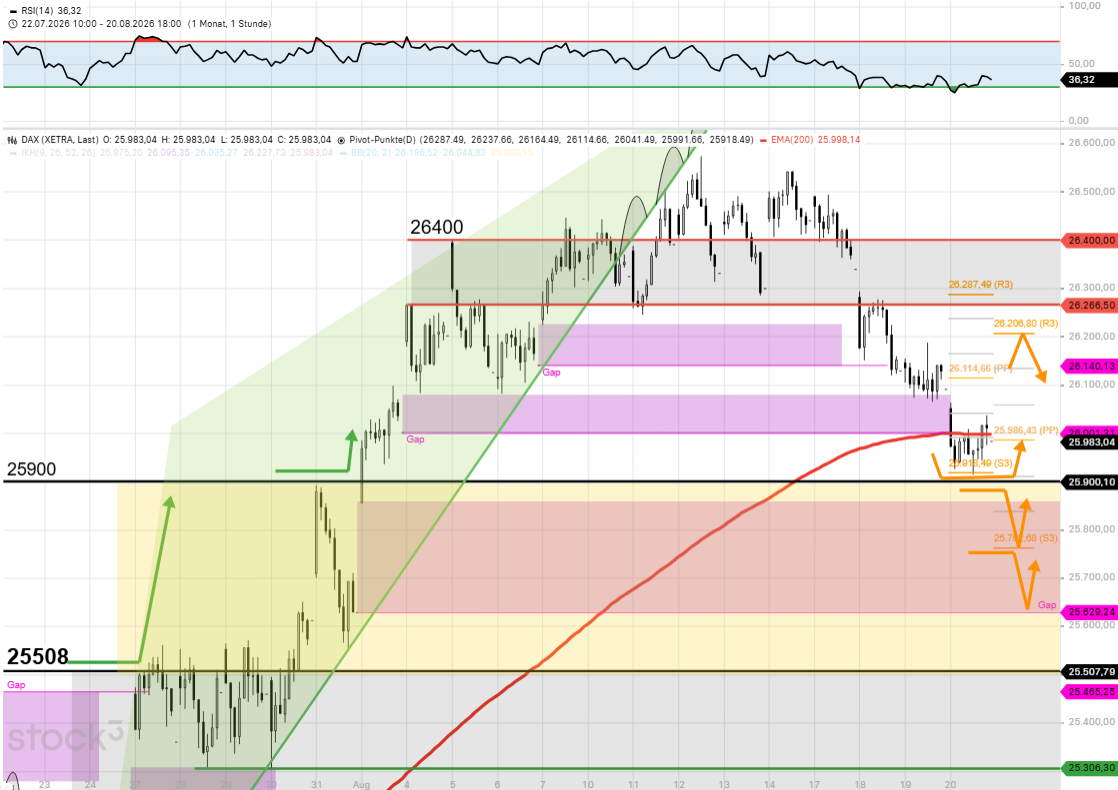Click the price axis label 26.500,00
Screen dimensions: 1118x790
pos(1092,192)
